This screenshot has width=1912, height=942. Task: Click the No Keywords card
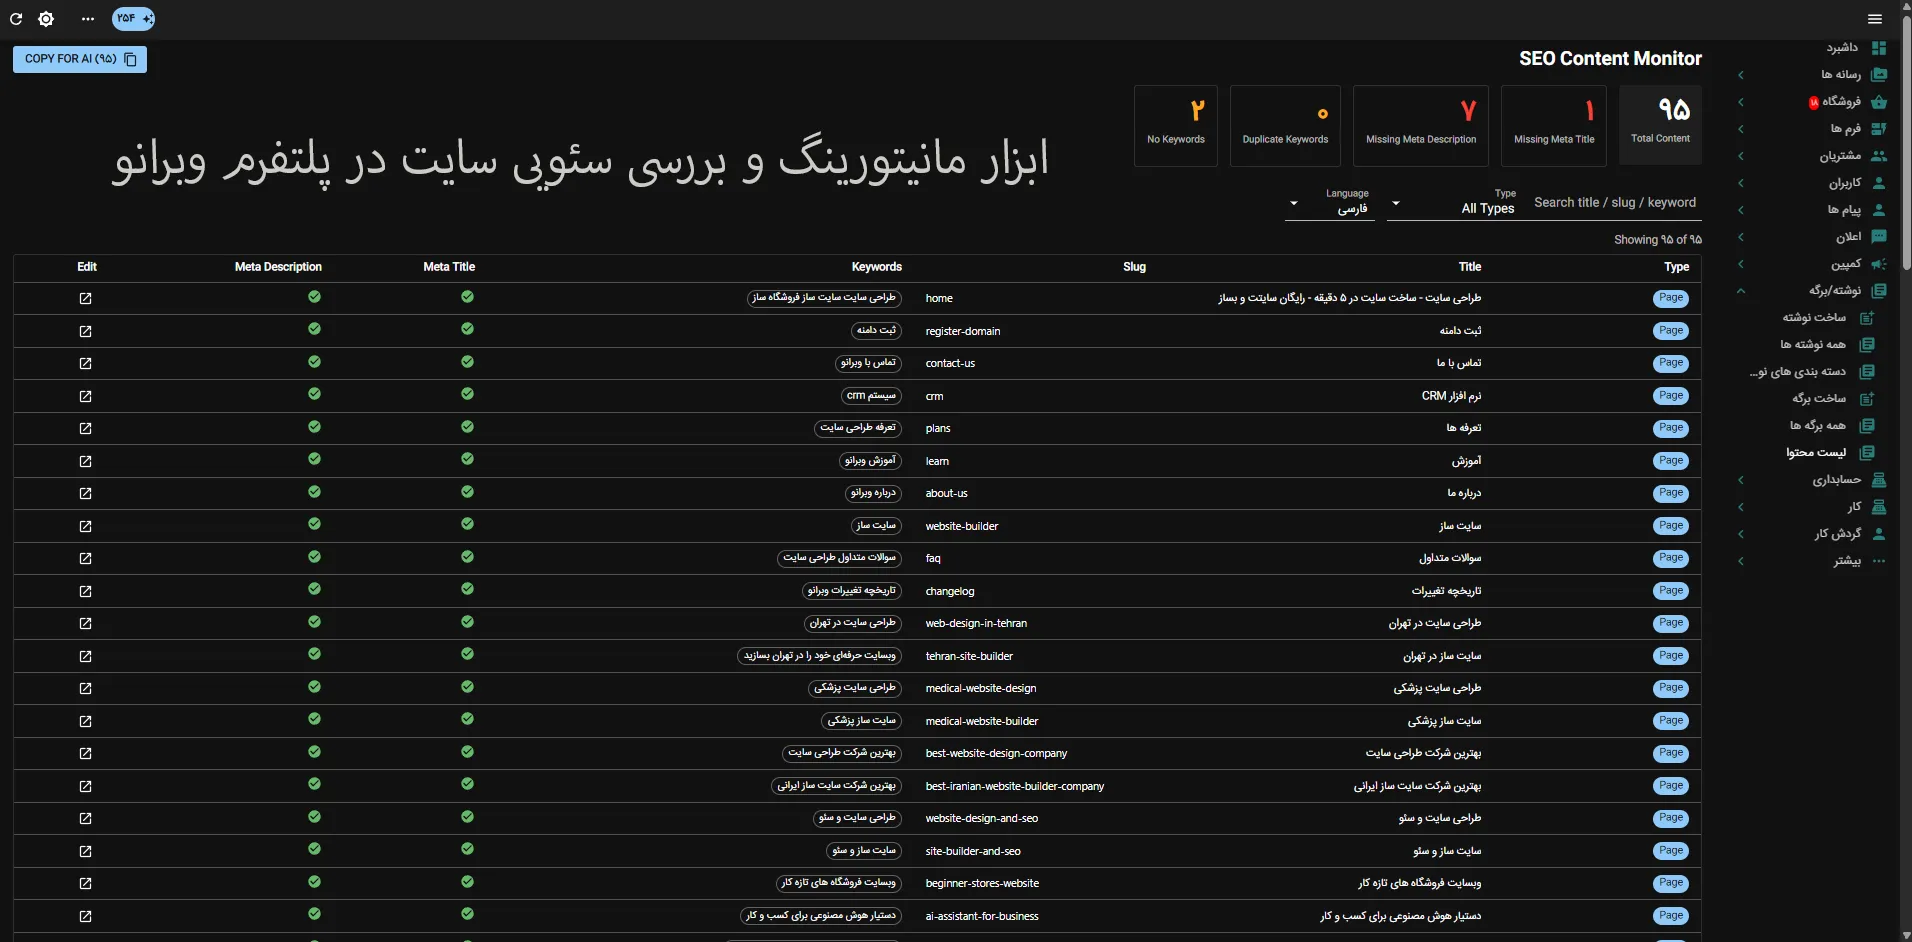coord(1176,125)
